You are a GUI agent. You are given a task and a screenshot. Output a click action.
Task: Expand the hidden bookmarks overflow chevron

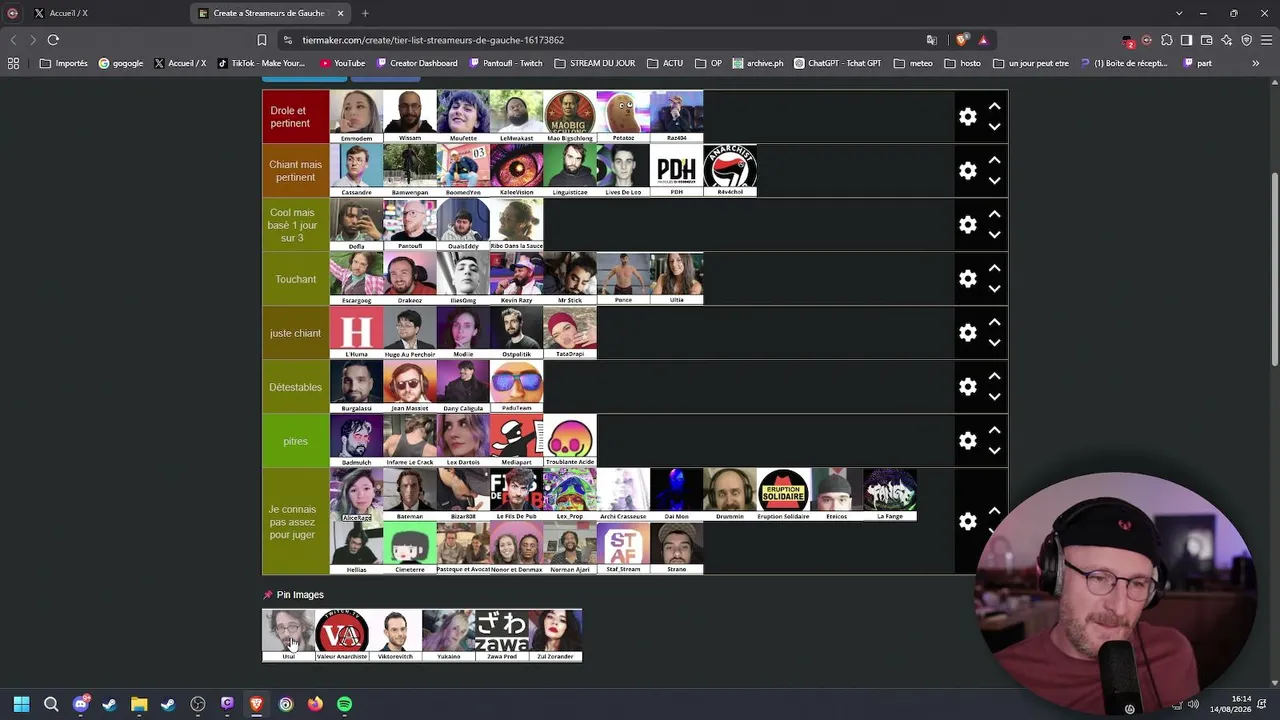1256,63
